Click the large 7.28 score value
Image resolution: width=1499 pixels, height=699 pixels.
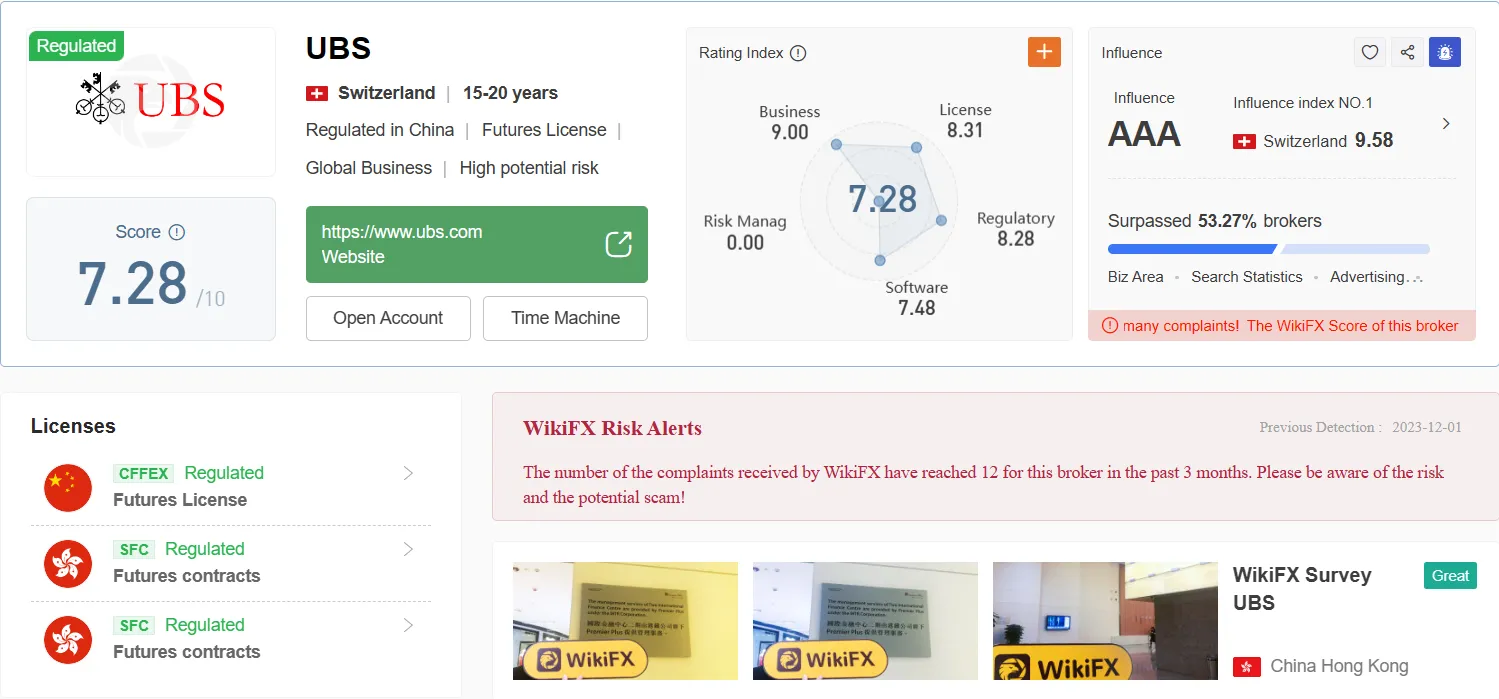tap(132, 283)
